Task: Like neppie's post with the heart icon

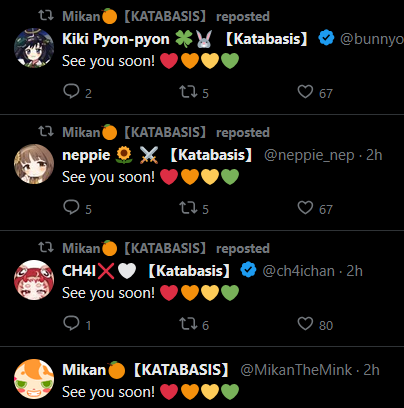Action: point(305,207)
